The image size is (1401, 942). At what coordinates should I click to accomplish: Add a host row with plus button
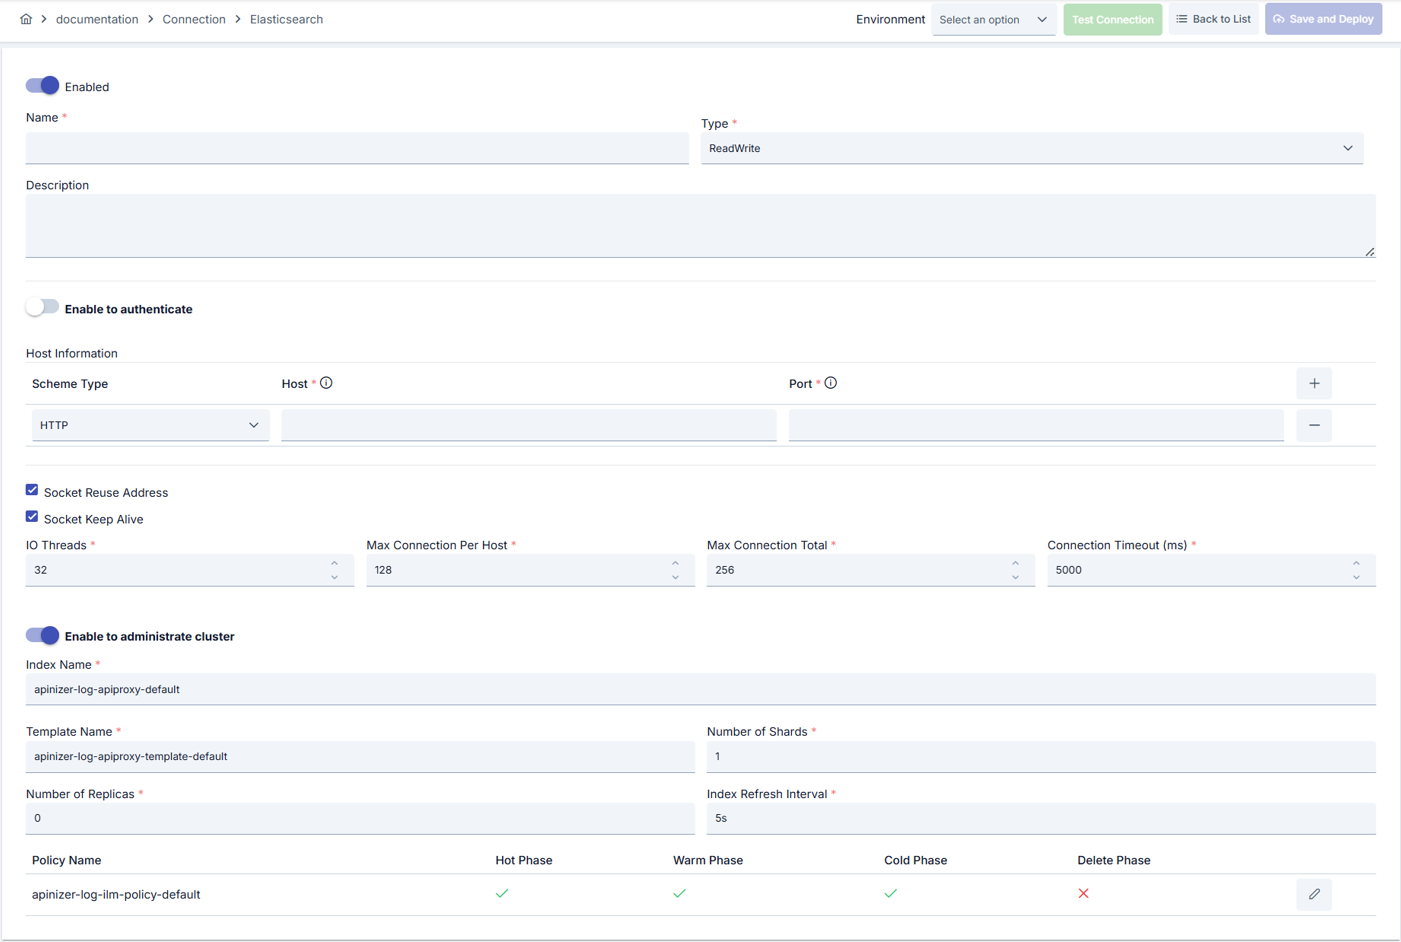[x=1314, y=383]
